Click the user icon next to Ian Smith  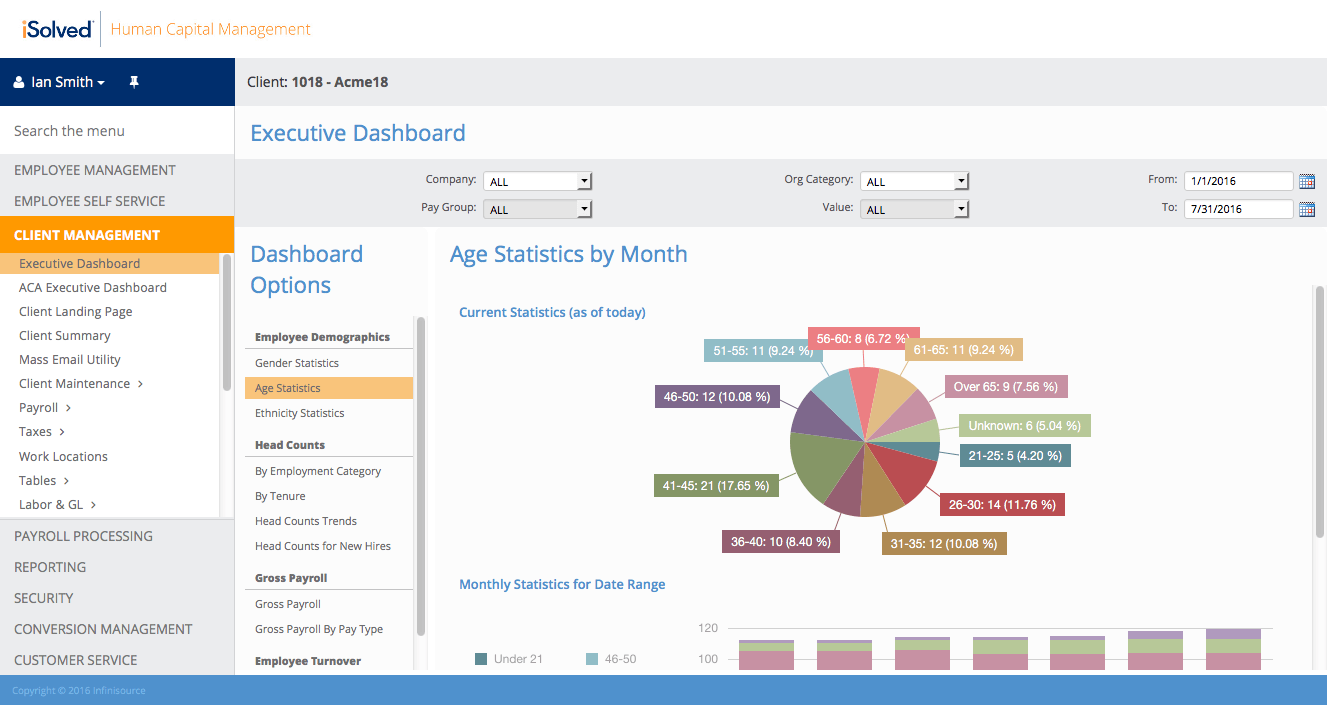click(x=19, y=82)
